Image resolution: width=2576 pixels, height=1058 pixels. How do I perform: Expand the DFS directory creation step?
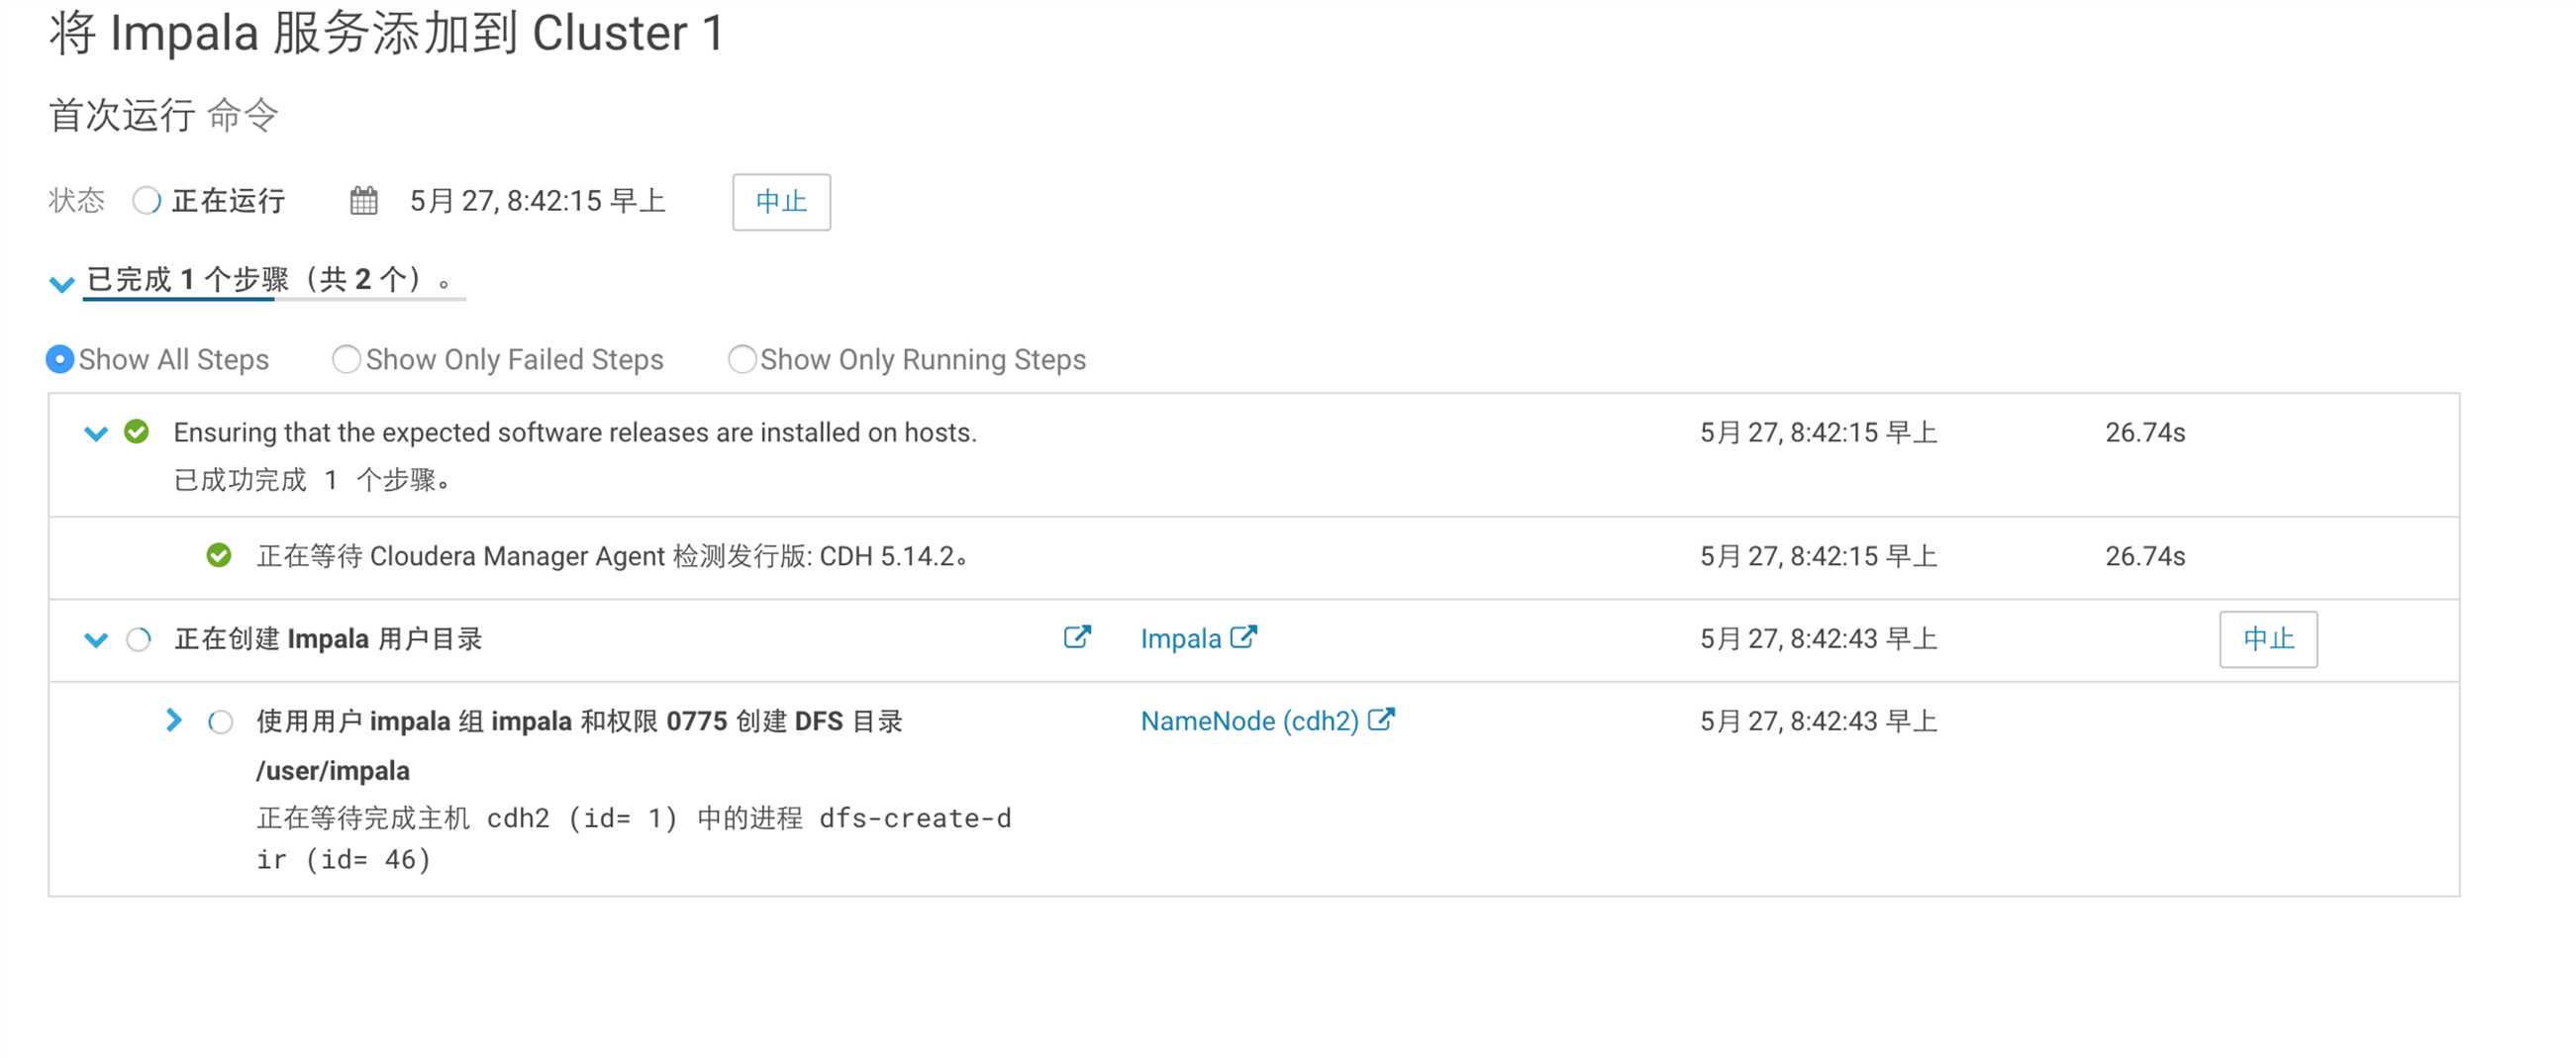point(174,720)
